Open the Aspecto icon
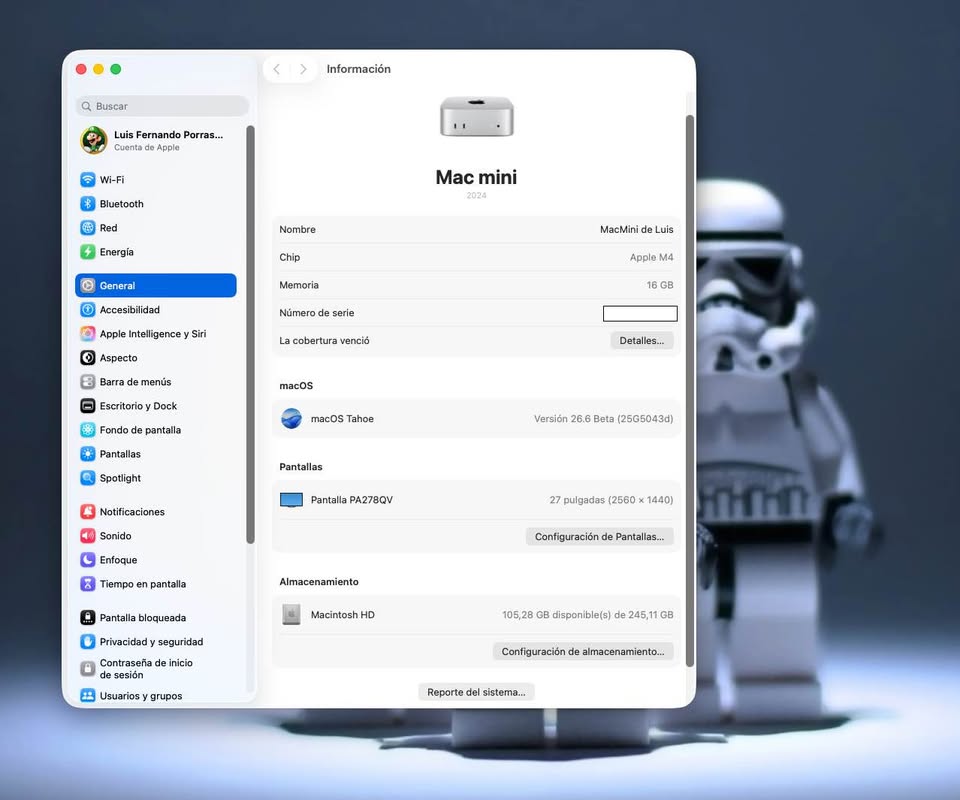This screenshot has height=800, width=960. pyautogui.click(x=88, y=357)
